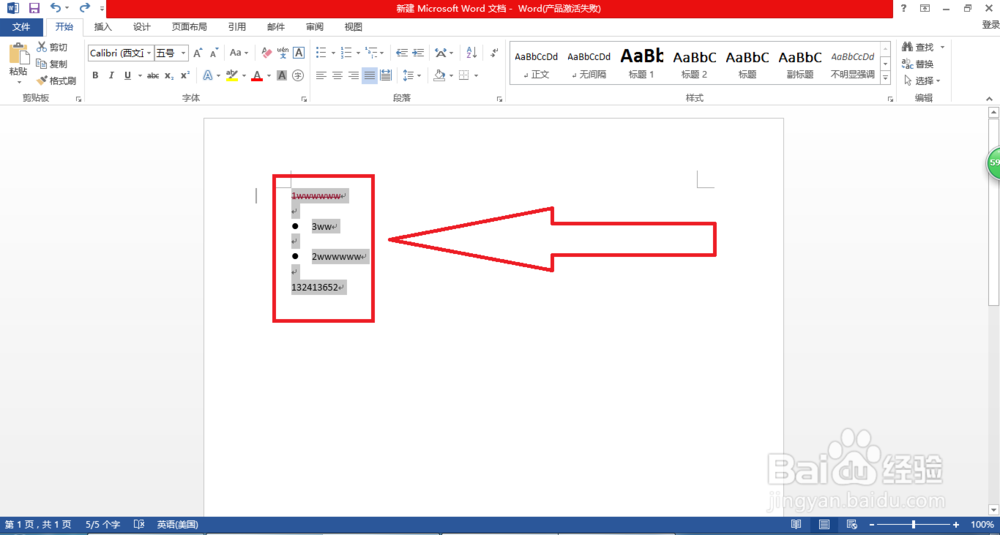Image resolution: width=1000 pixels, height=535 pixels.
Task: Align text right
Action: coord(353,75)
